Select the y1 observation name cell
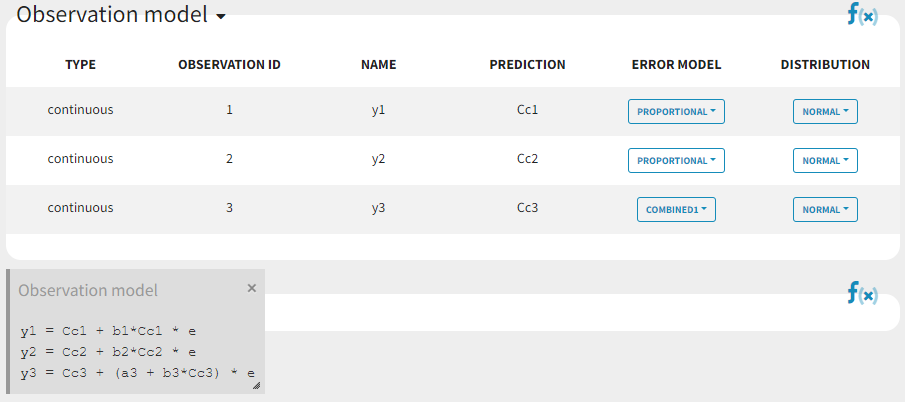Image resolution: width=905 pixels, height=402 pixels. click(x=378, y=110)
